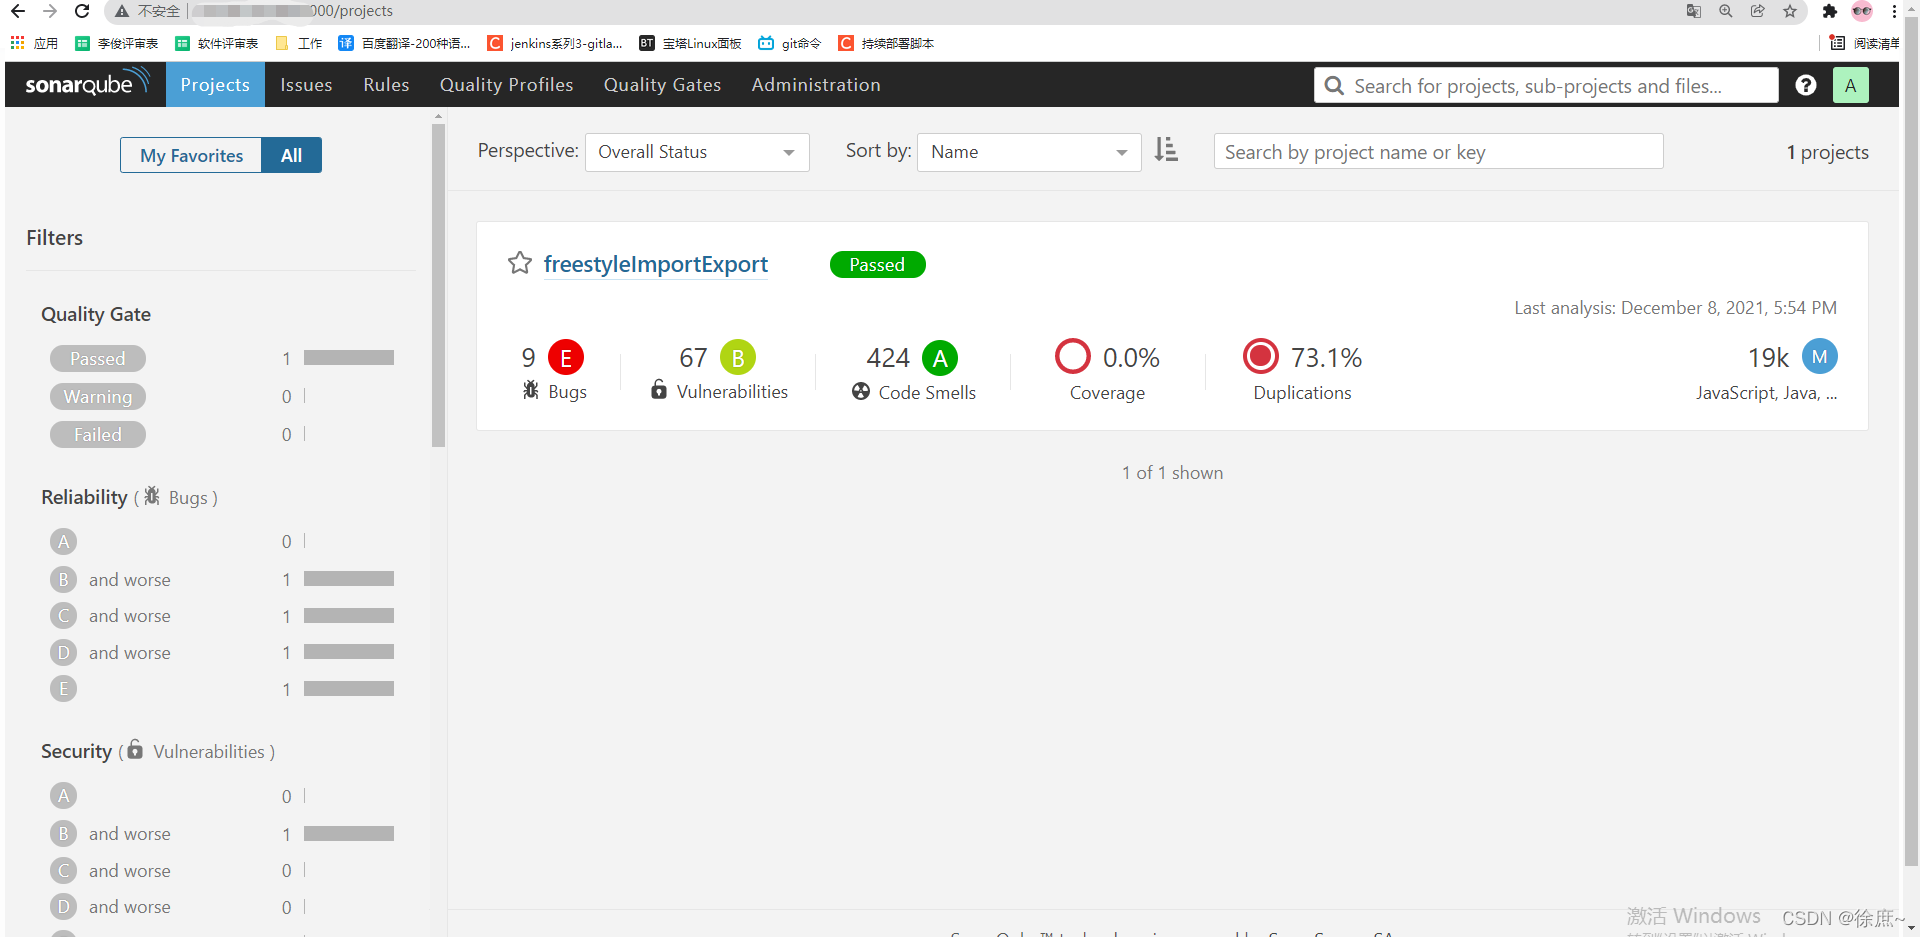The width and height of the screenshot is (1920, 937).
Task: Open the user avatar A menu
Action: pyautogui.click(x=1851, y=85)
